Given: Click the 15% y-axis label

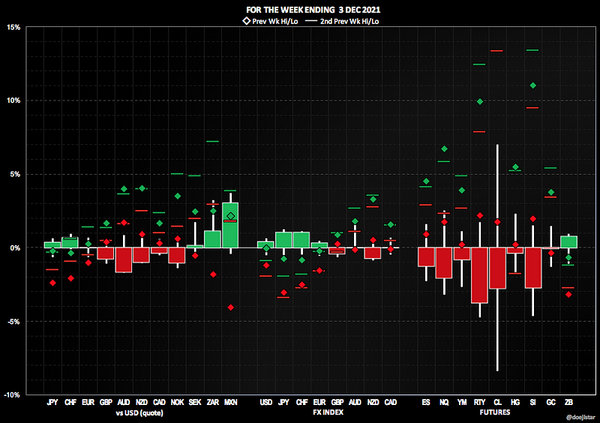Looking at the screenshot, I should [14, 27].
